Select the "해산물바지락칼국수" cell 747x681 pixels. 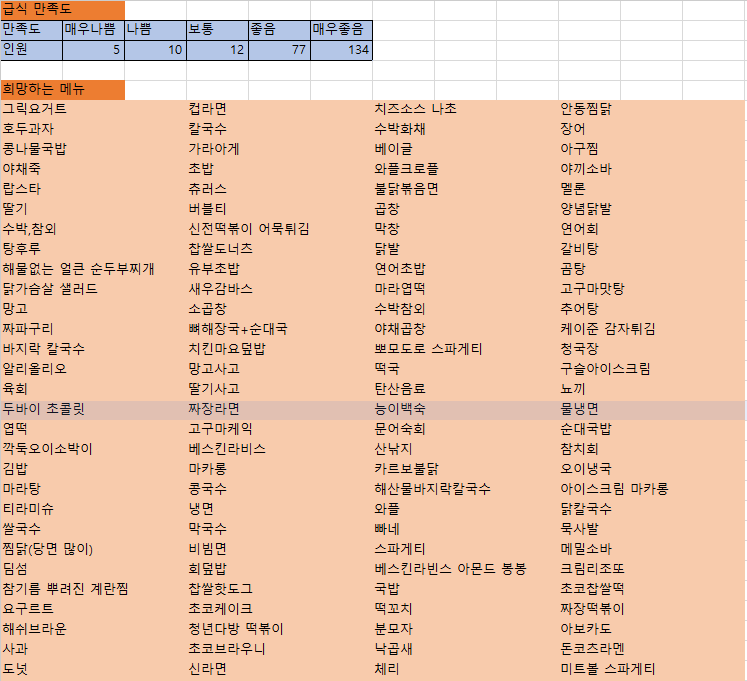(432, 489)
